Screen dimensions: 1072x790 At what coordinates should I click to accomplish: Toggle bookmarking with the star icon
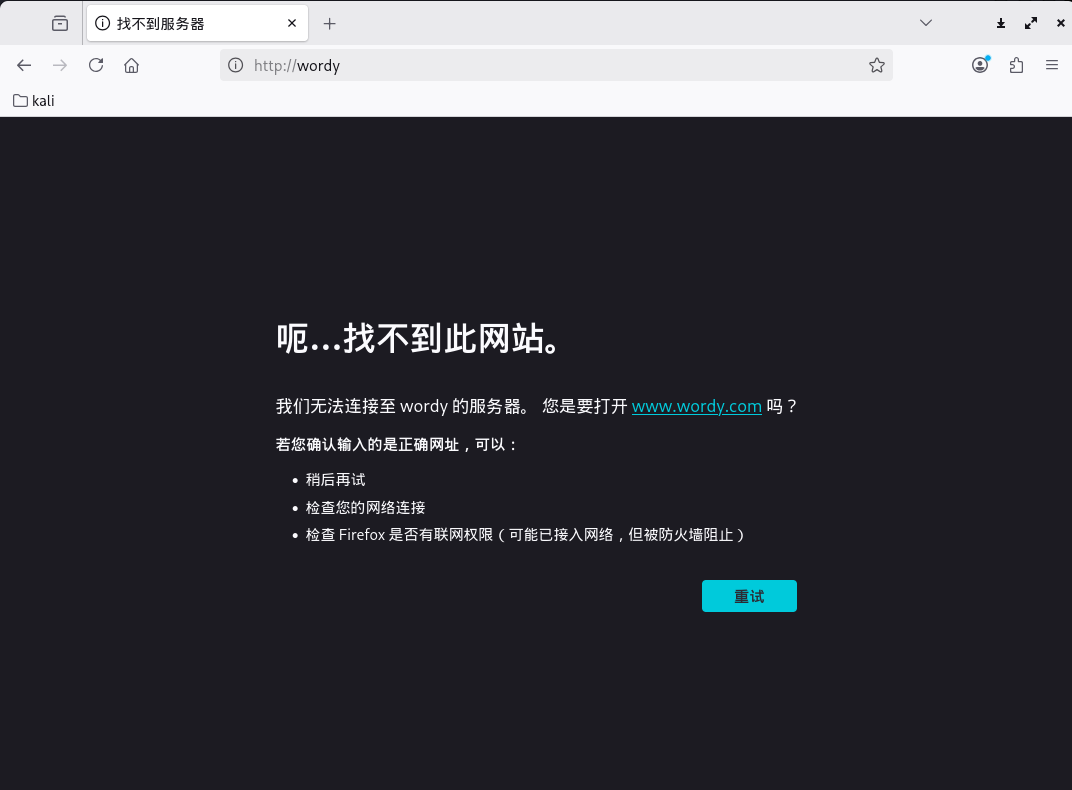click(x=877, y=65)
